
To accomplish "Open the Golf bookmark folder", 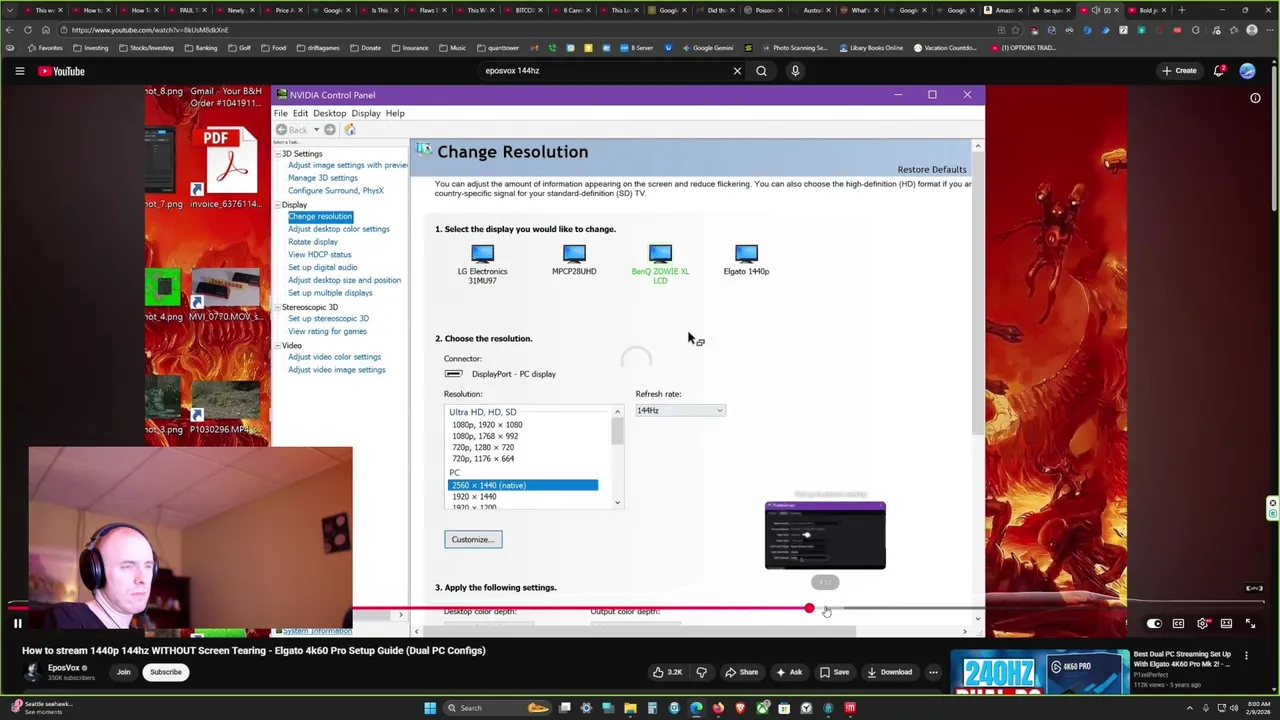I will pos(239,48).
